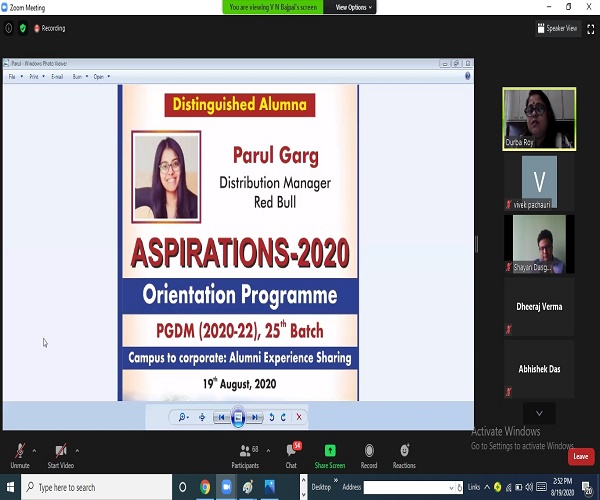Open notification center icon
The height and width of the screenshot is (500, 600).
point(587,487)
